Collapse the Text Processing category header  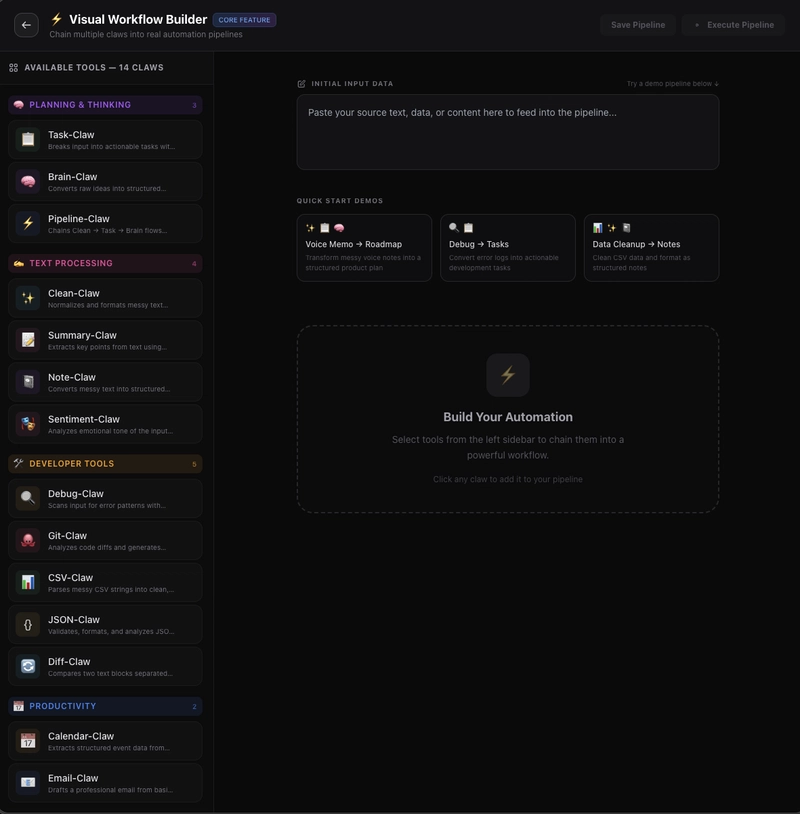105,263
